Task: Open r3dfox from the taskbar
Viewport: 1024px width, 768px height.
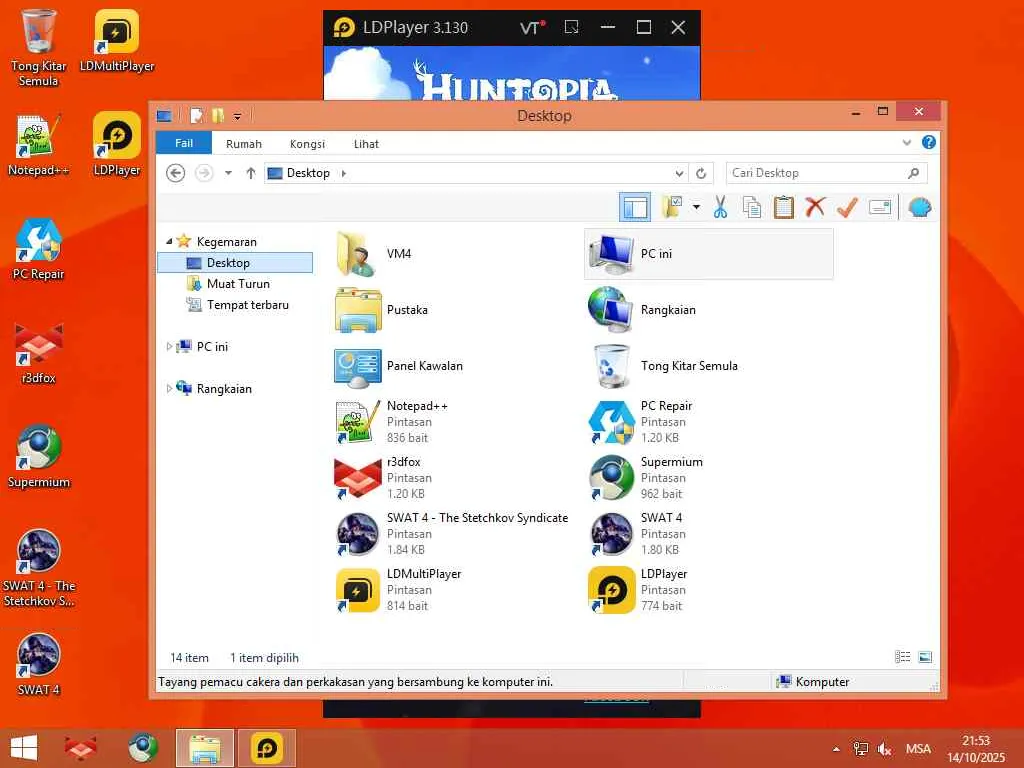Action: point(81,748)
